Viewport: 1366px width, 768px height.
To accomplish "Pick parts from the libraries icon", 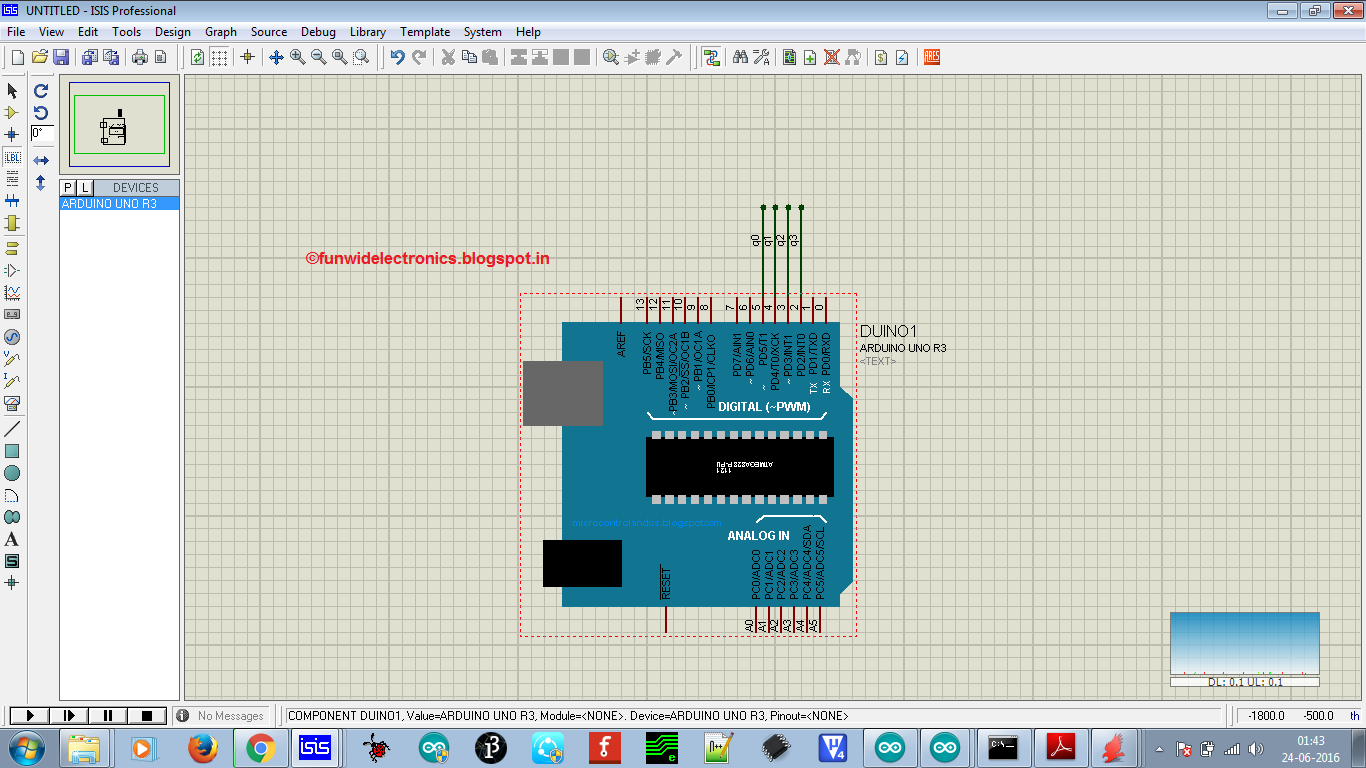I will [x=611, y=58].
